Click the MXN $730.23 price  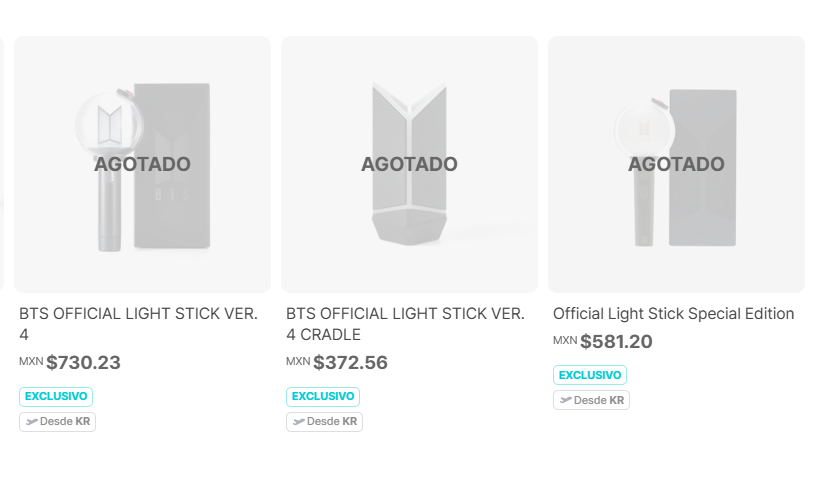pyautogui.click(x=70, y=362)
